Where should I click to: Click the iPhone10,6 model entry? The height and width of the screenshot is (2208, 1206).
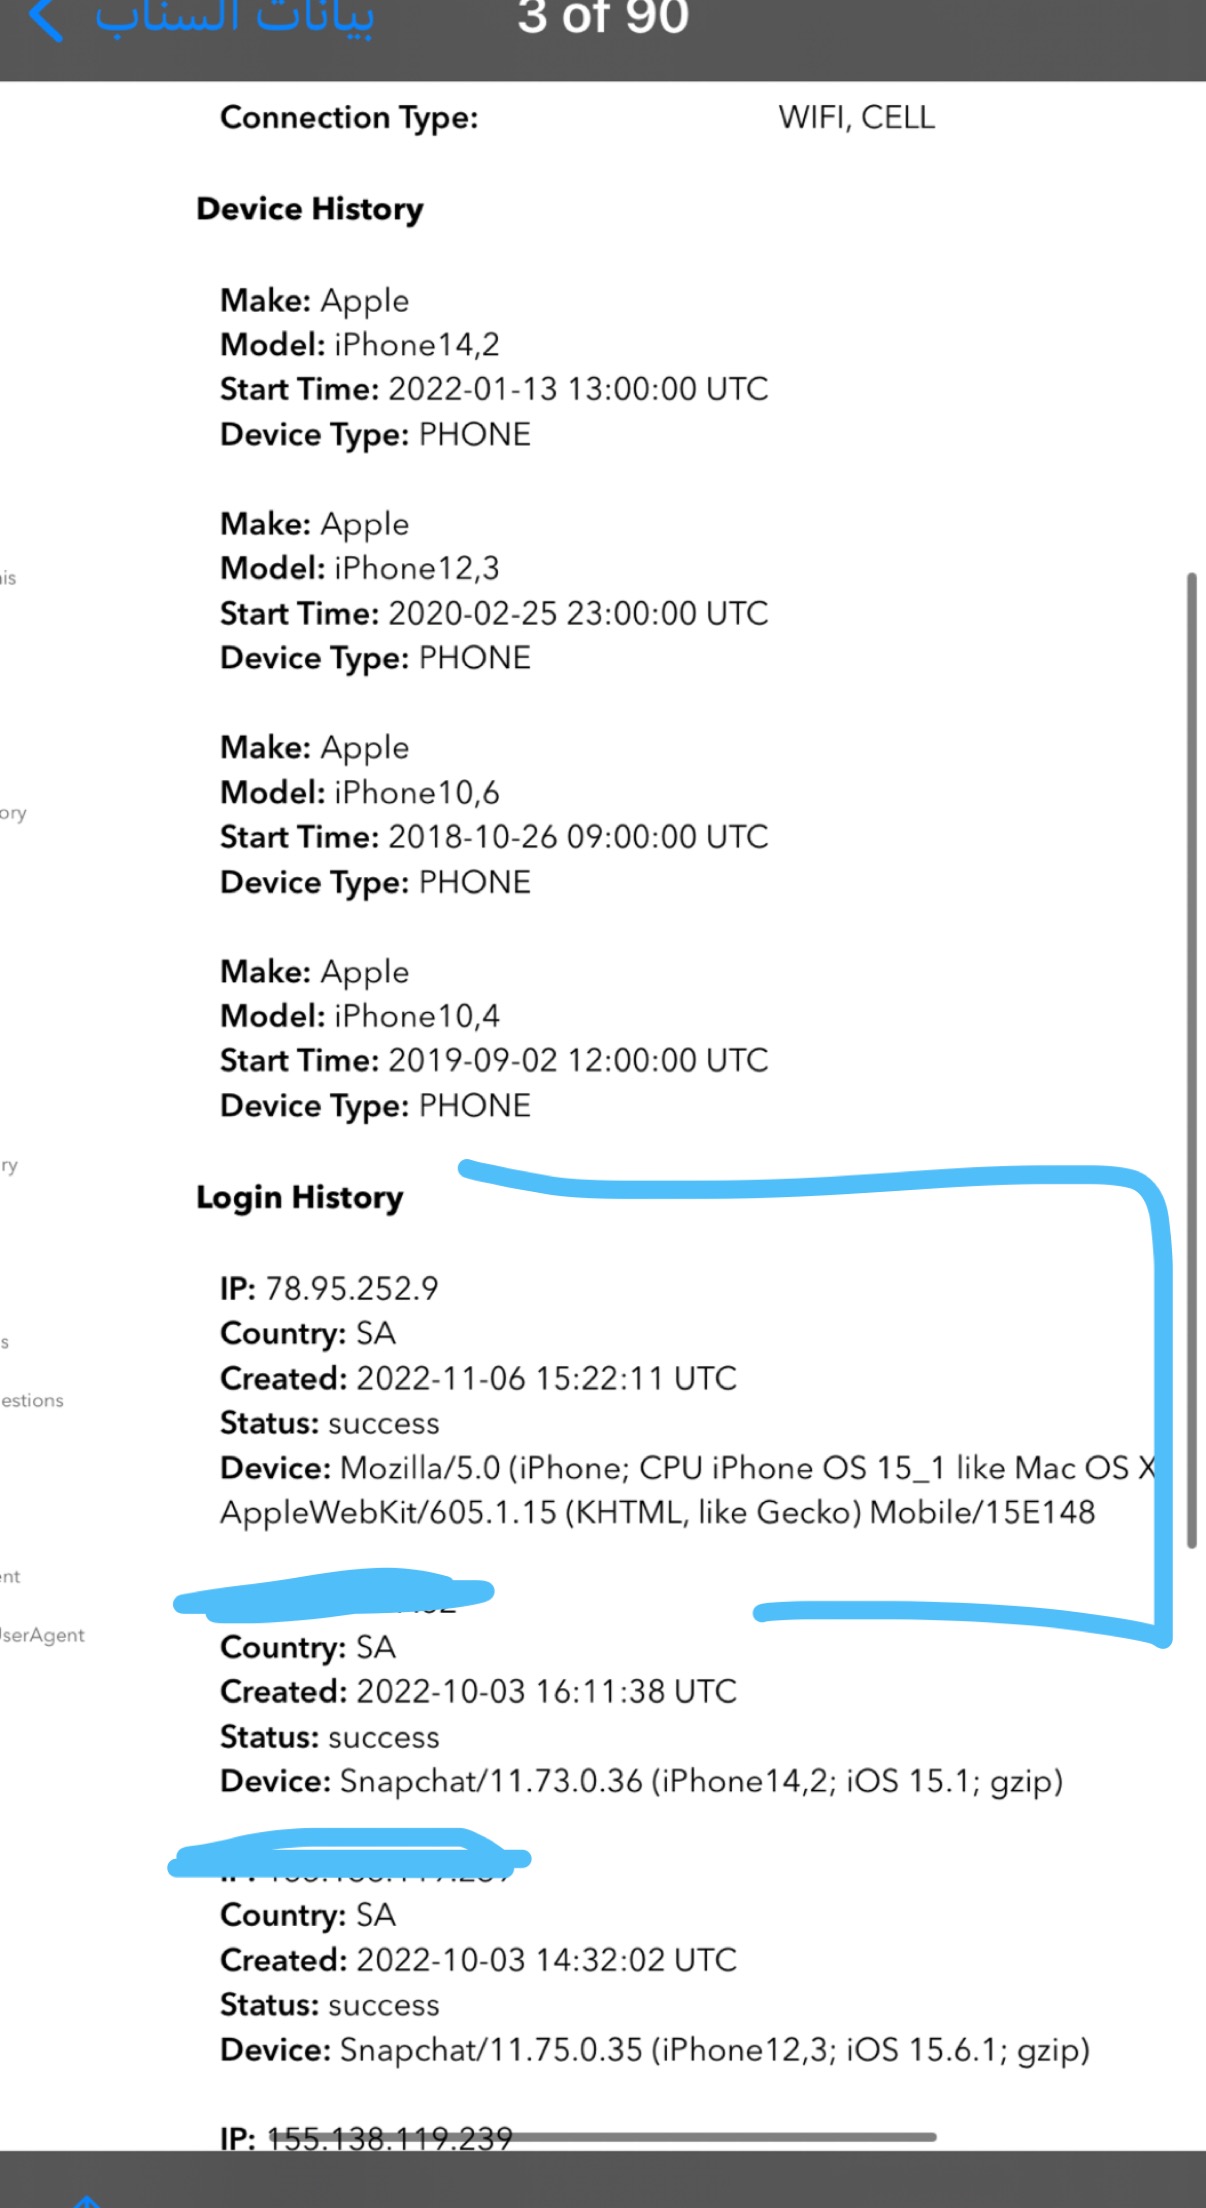360,792
